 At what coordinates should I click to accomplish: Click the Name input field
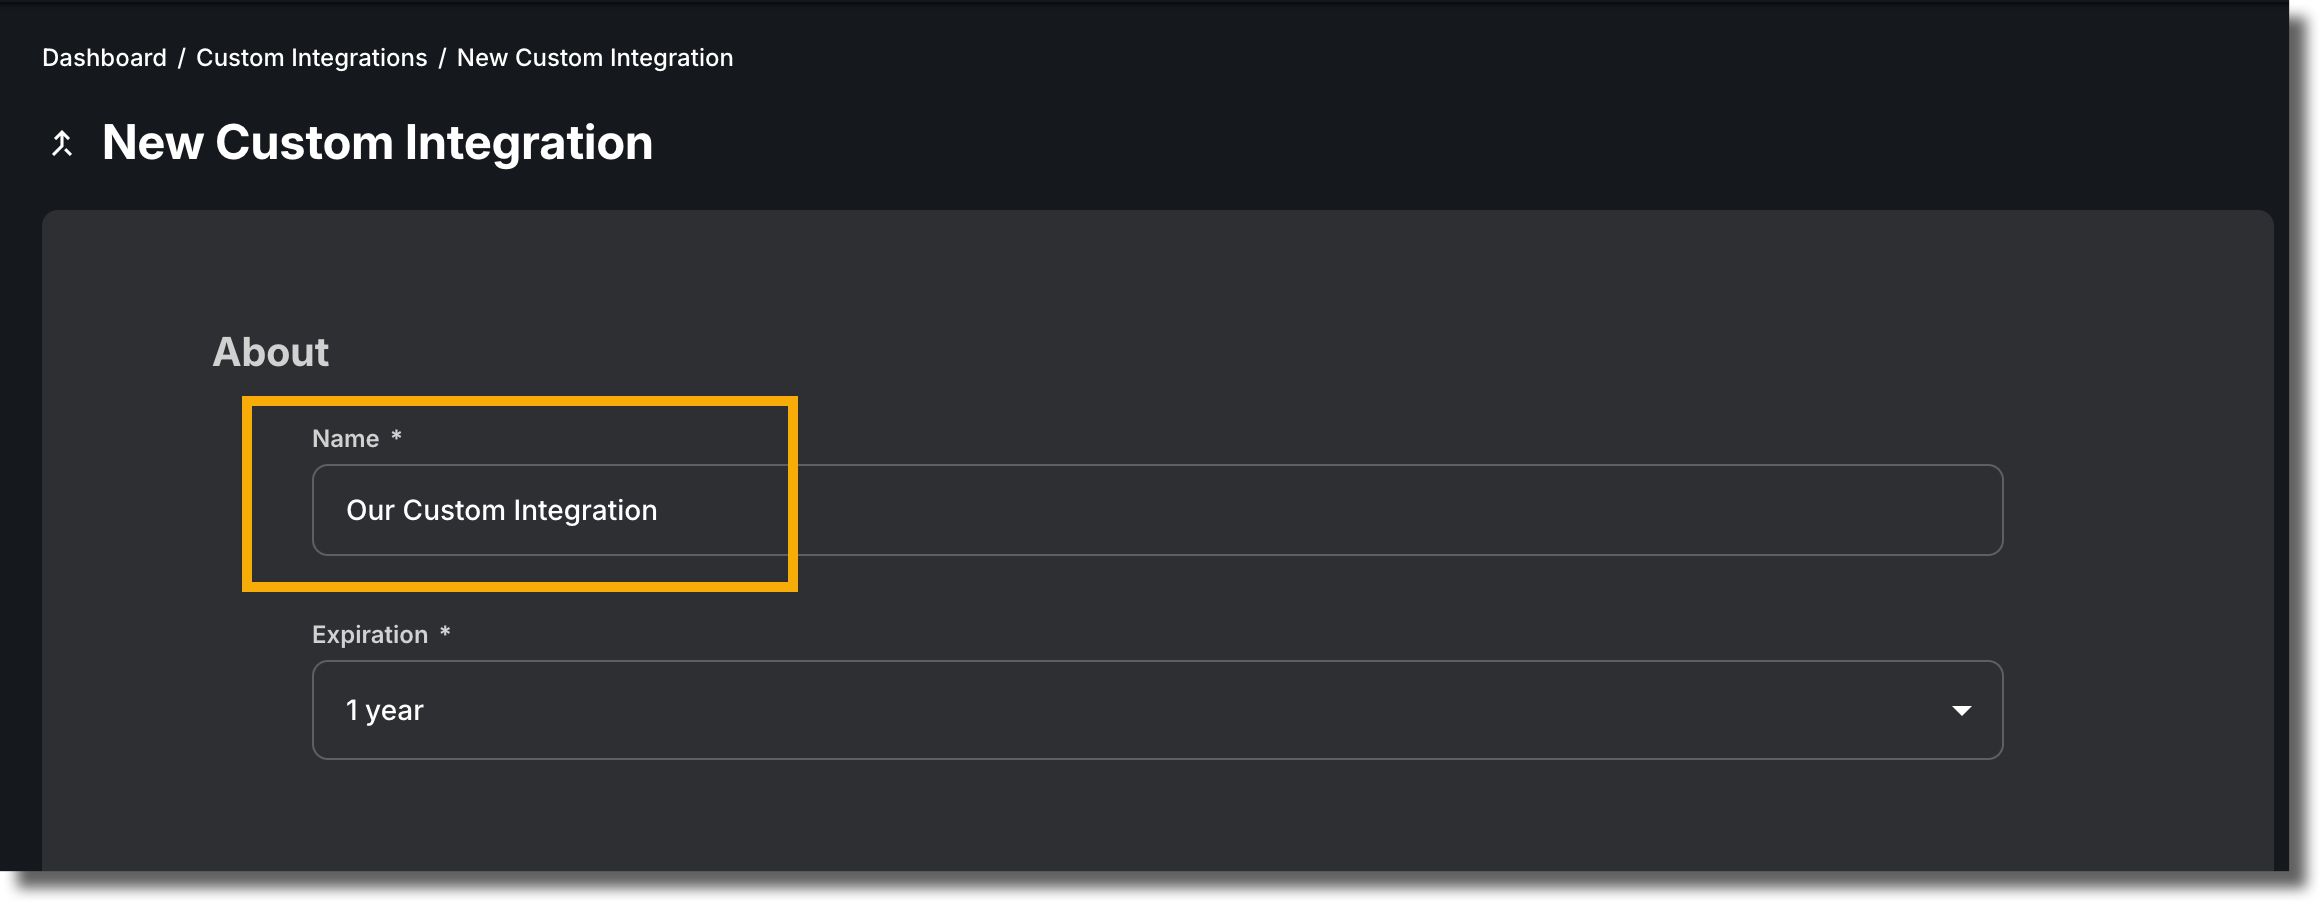coord(1157,510)
